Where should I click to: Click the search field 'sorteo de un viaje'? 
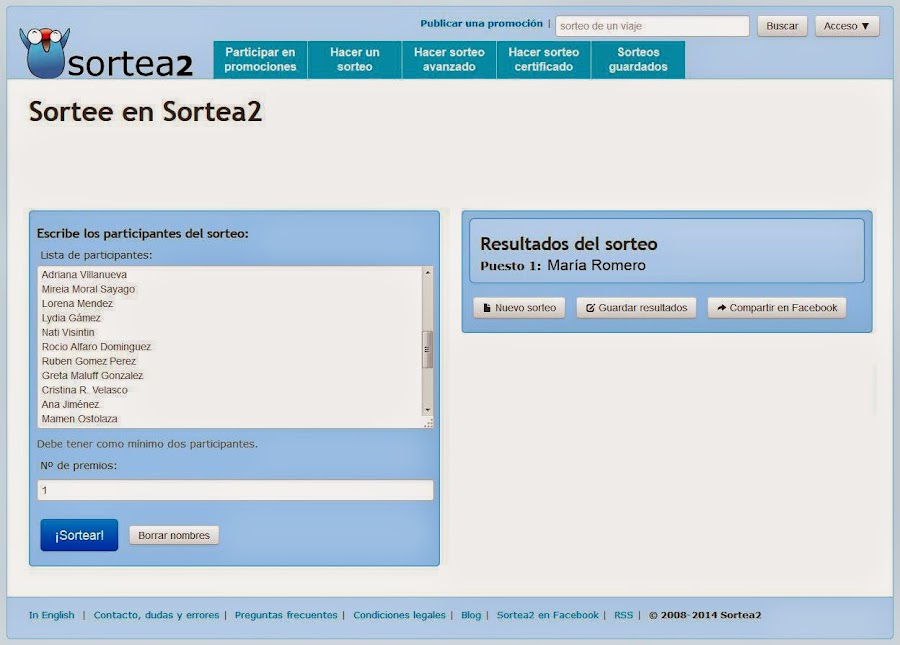(652, 26)
